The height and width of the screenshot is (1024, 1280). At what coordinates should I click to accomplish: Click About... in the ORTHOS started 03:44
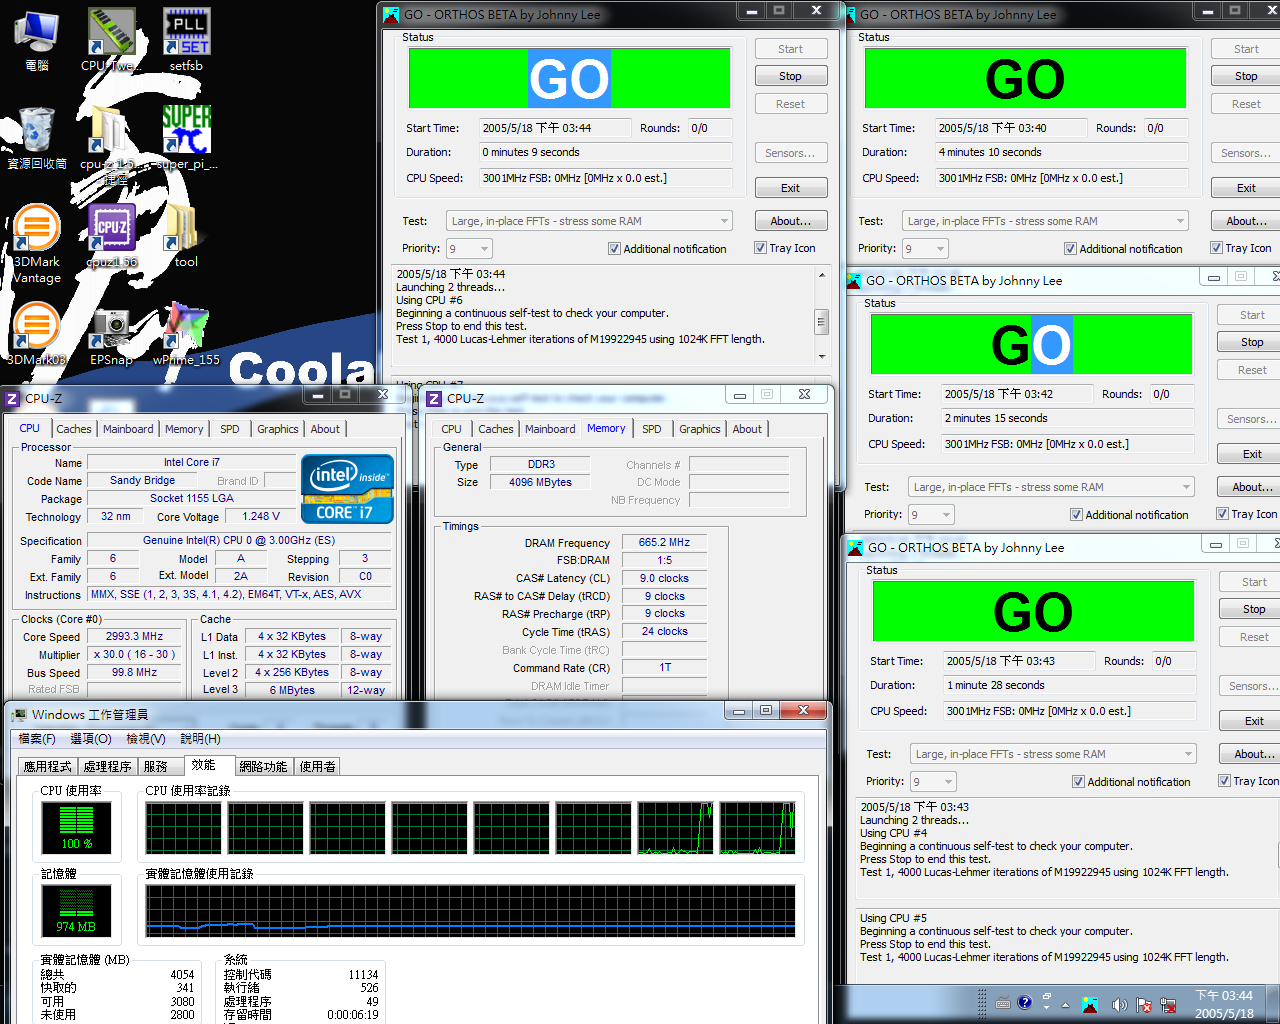pyautogui.click(x=790, y=221)
